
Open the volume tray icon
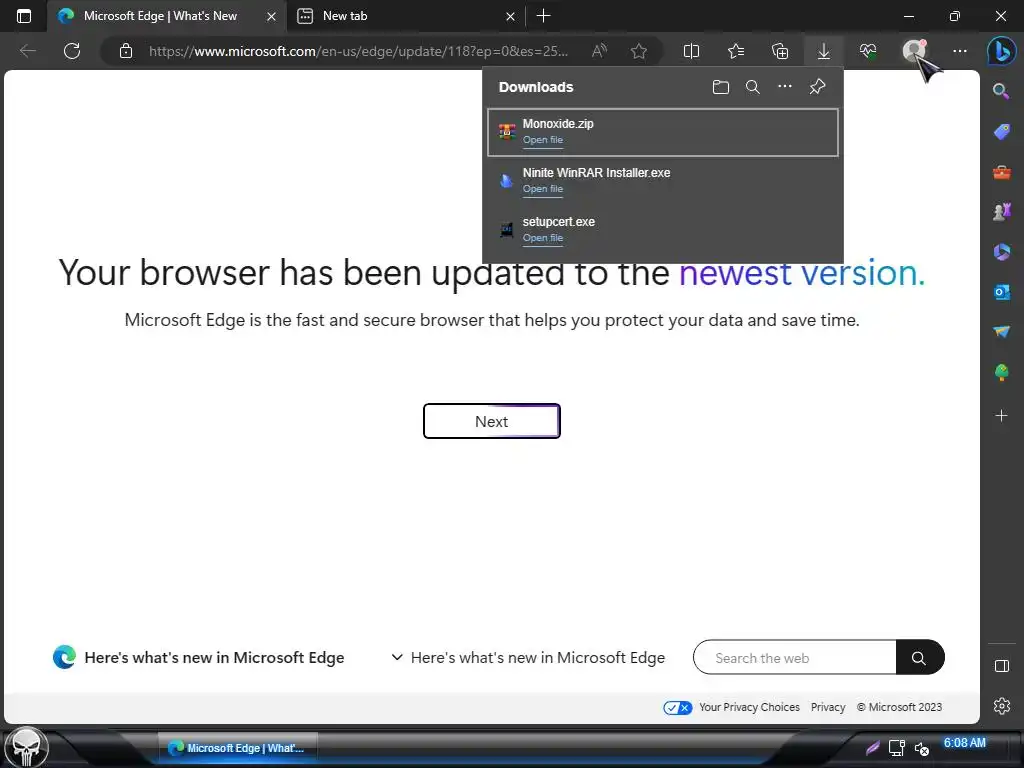pyautogui.click(x=921, y=749)
